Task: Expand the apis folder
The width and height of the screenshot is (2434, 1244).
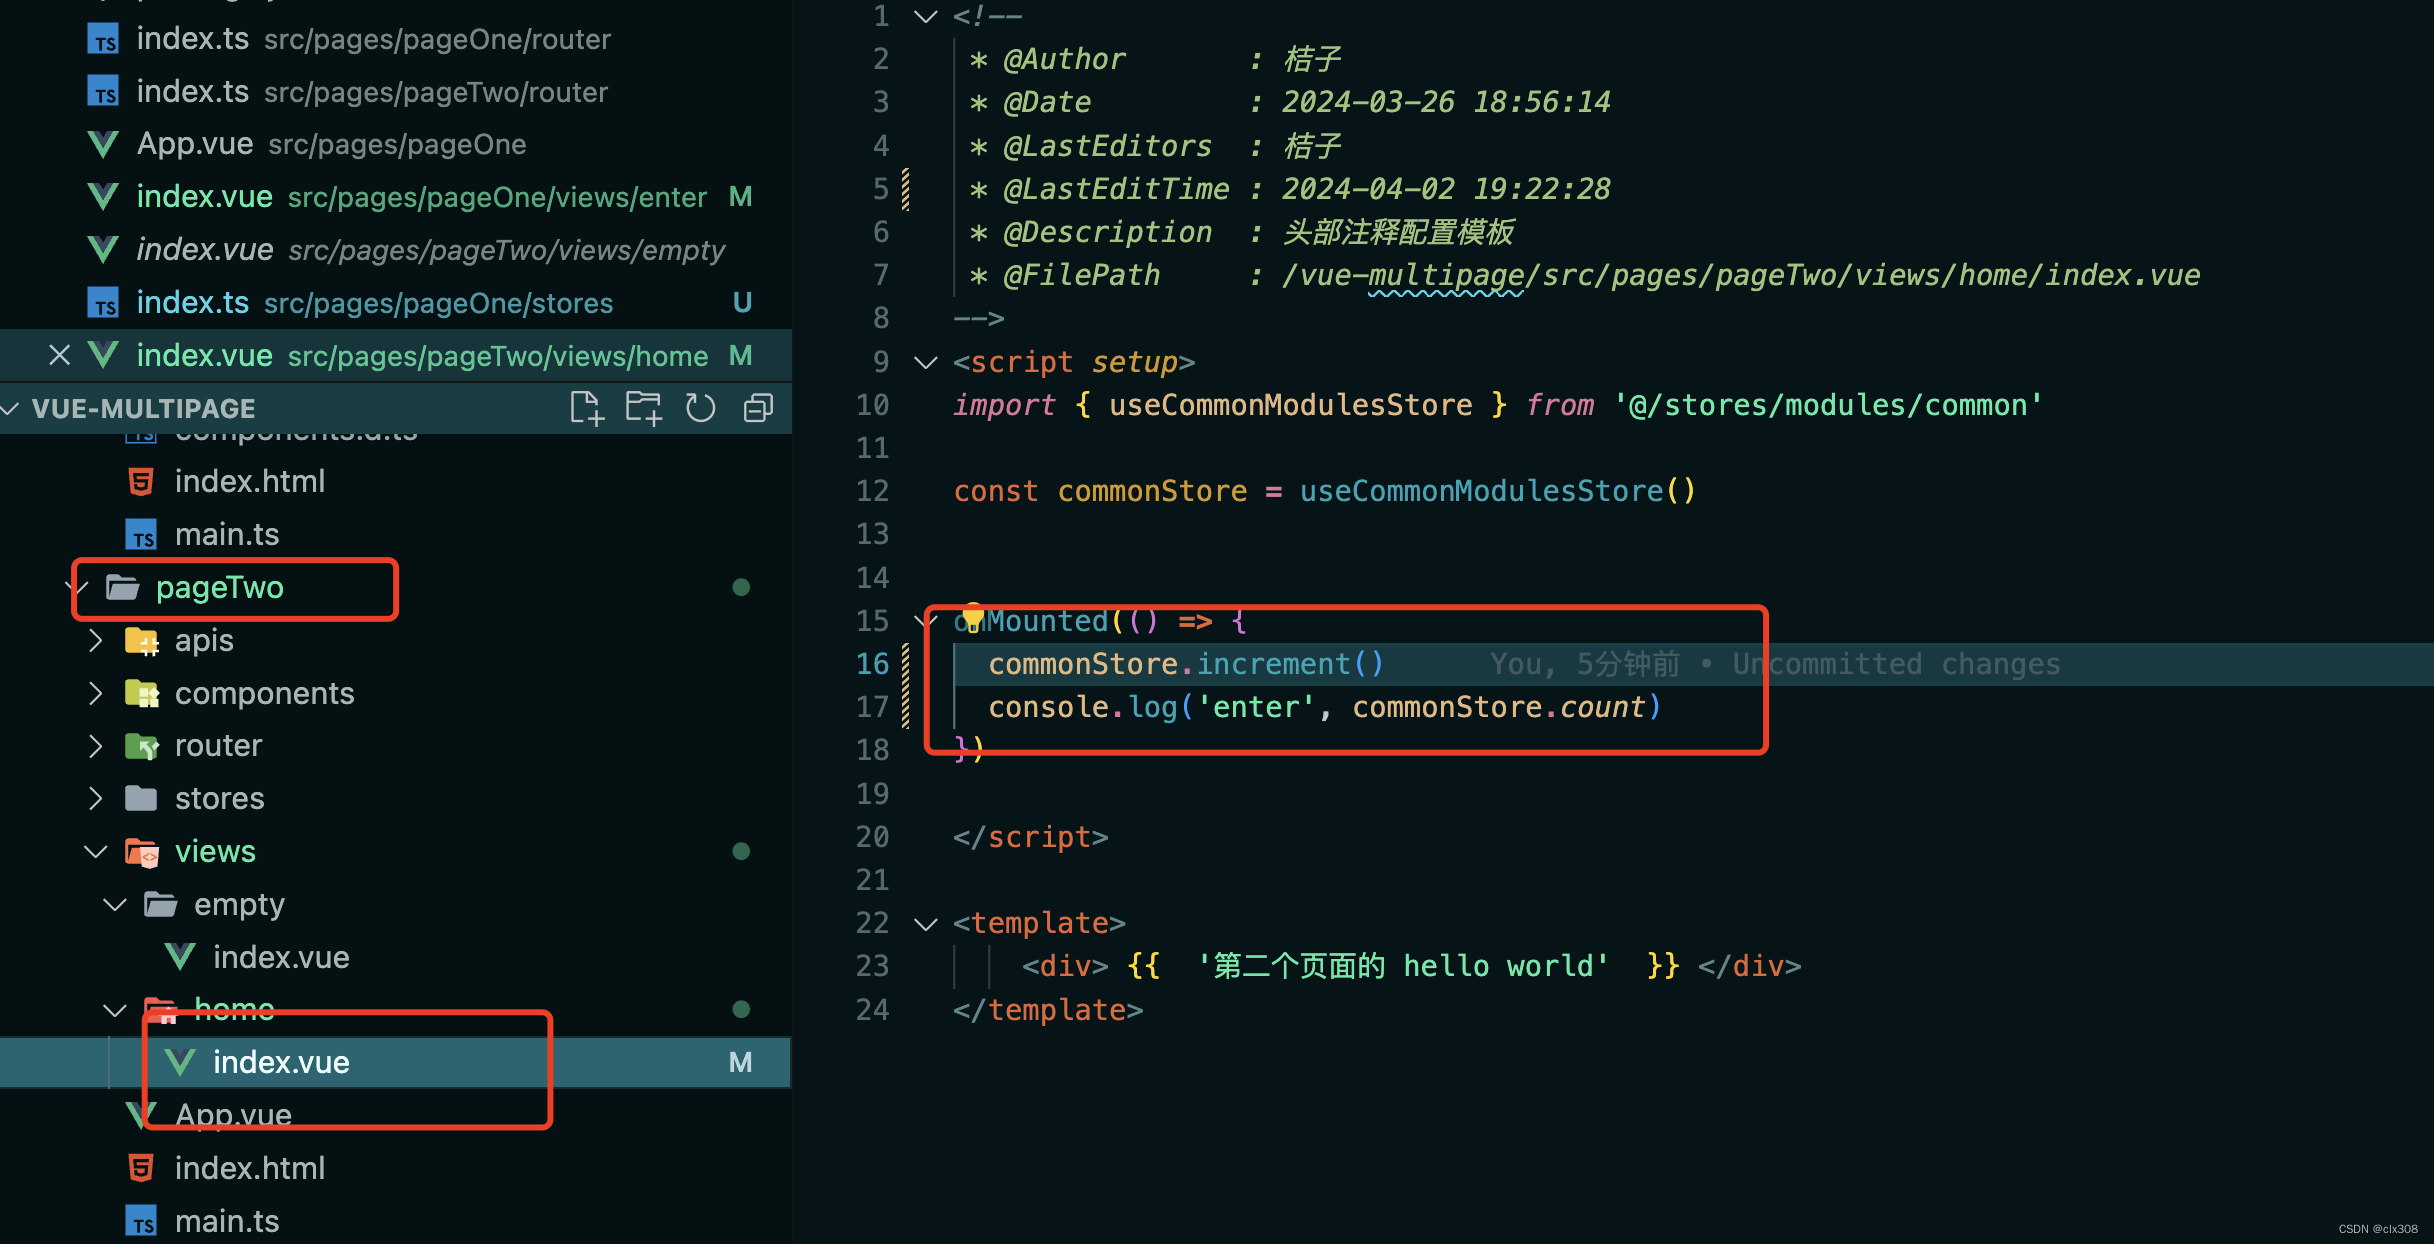Action: click(95, 640)
